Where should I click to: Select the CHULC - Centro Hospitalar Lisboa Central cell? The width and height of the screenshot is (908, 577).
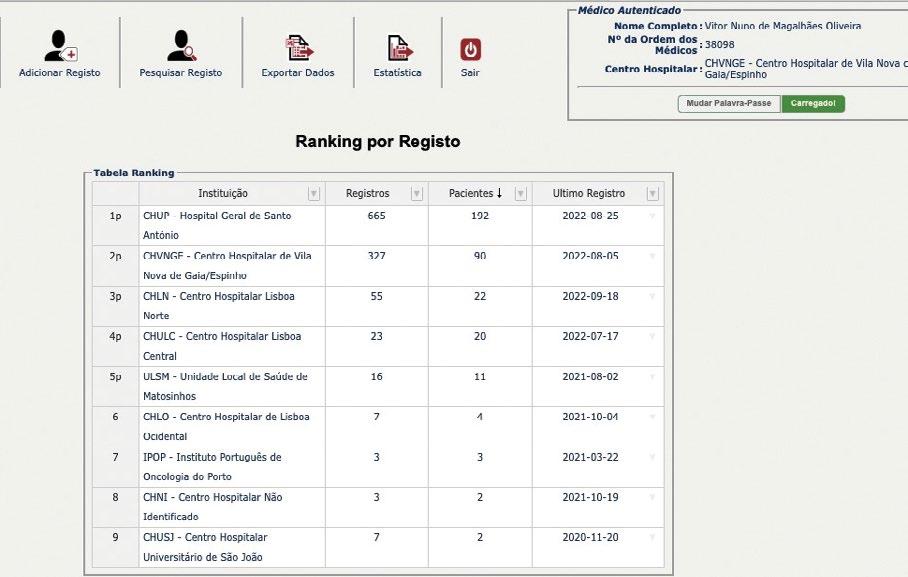[x=232, y=346]
